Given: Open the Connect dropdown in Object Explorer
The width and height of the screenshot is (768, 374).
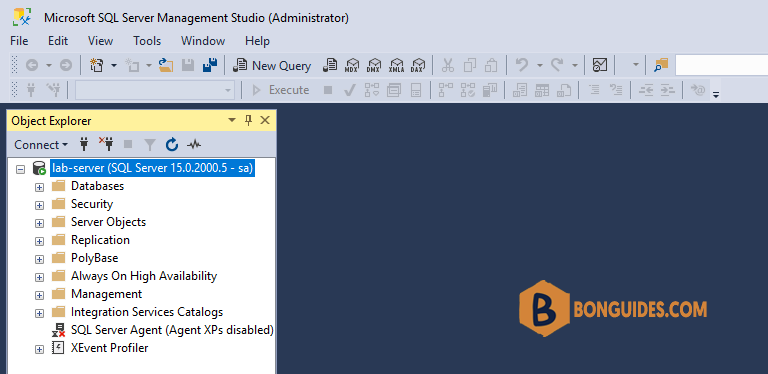Looking at the screenshot, I should [41, 144].
